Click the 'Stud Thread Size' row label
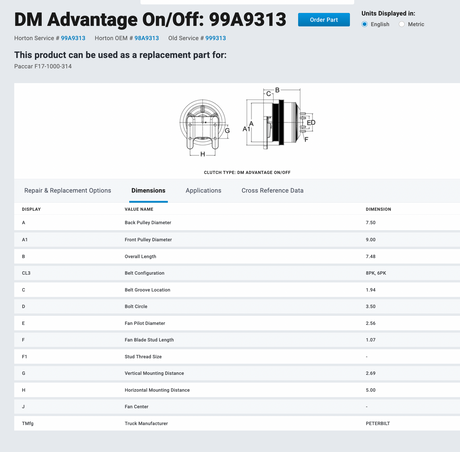Viewport: 460px width, 452px height. click(143, 357)
